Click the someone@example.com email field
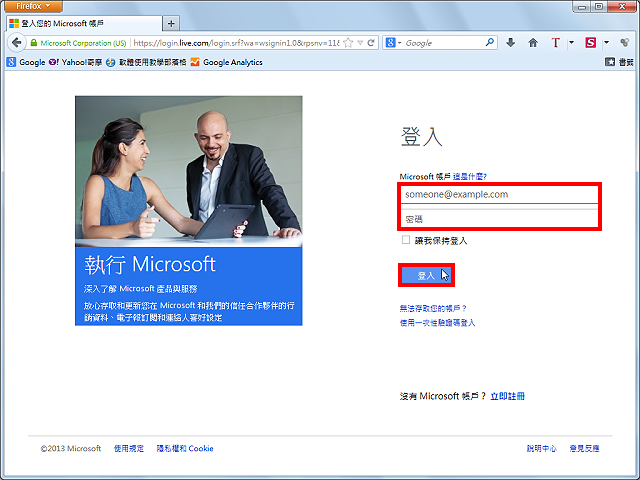The height and width of the screenshot is (480, 640). click(500, 195)
